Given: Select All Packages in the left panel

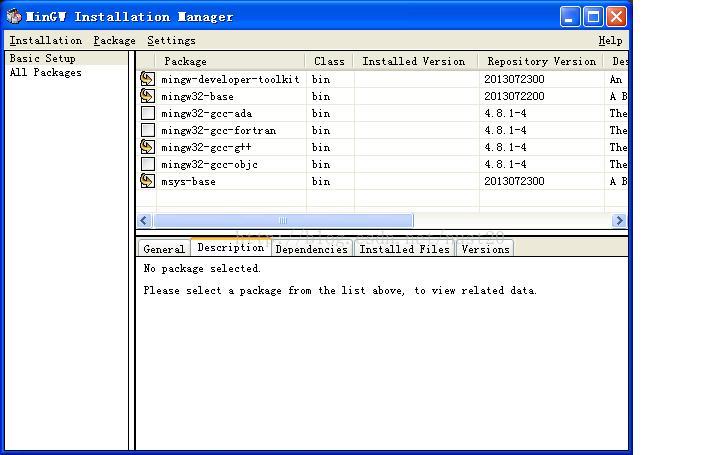Looking at the screenshot, I should [45, 72].
